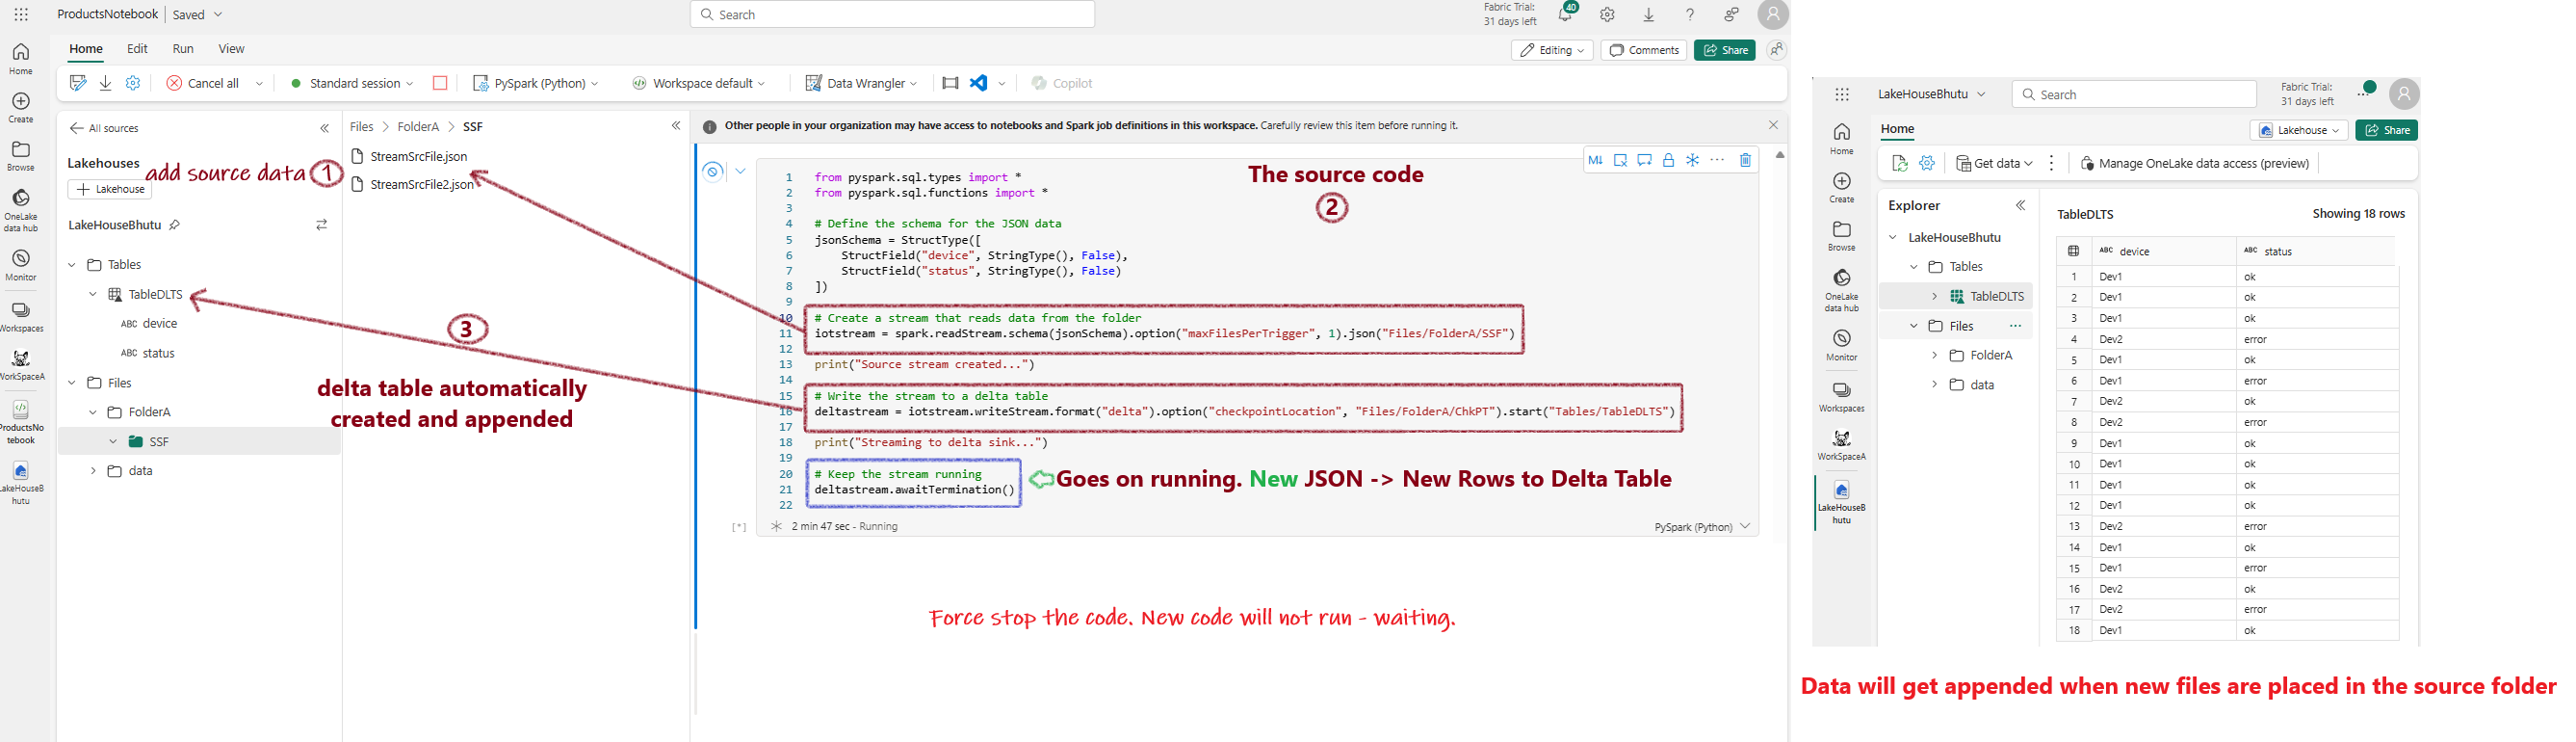Cancel the running cell via stop circle
Image resolution: width=2576 pixels, height=742 pixels.
(712, 171)
